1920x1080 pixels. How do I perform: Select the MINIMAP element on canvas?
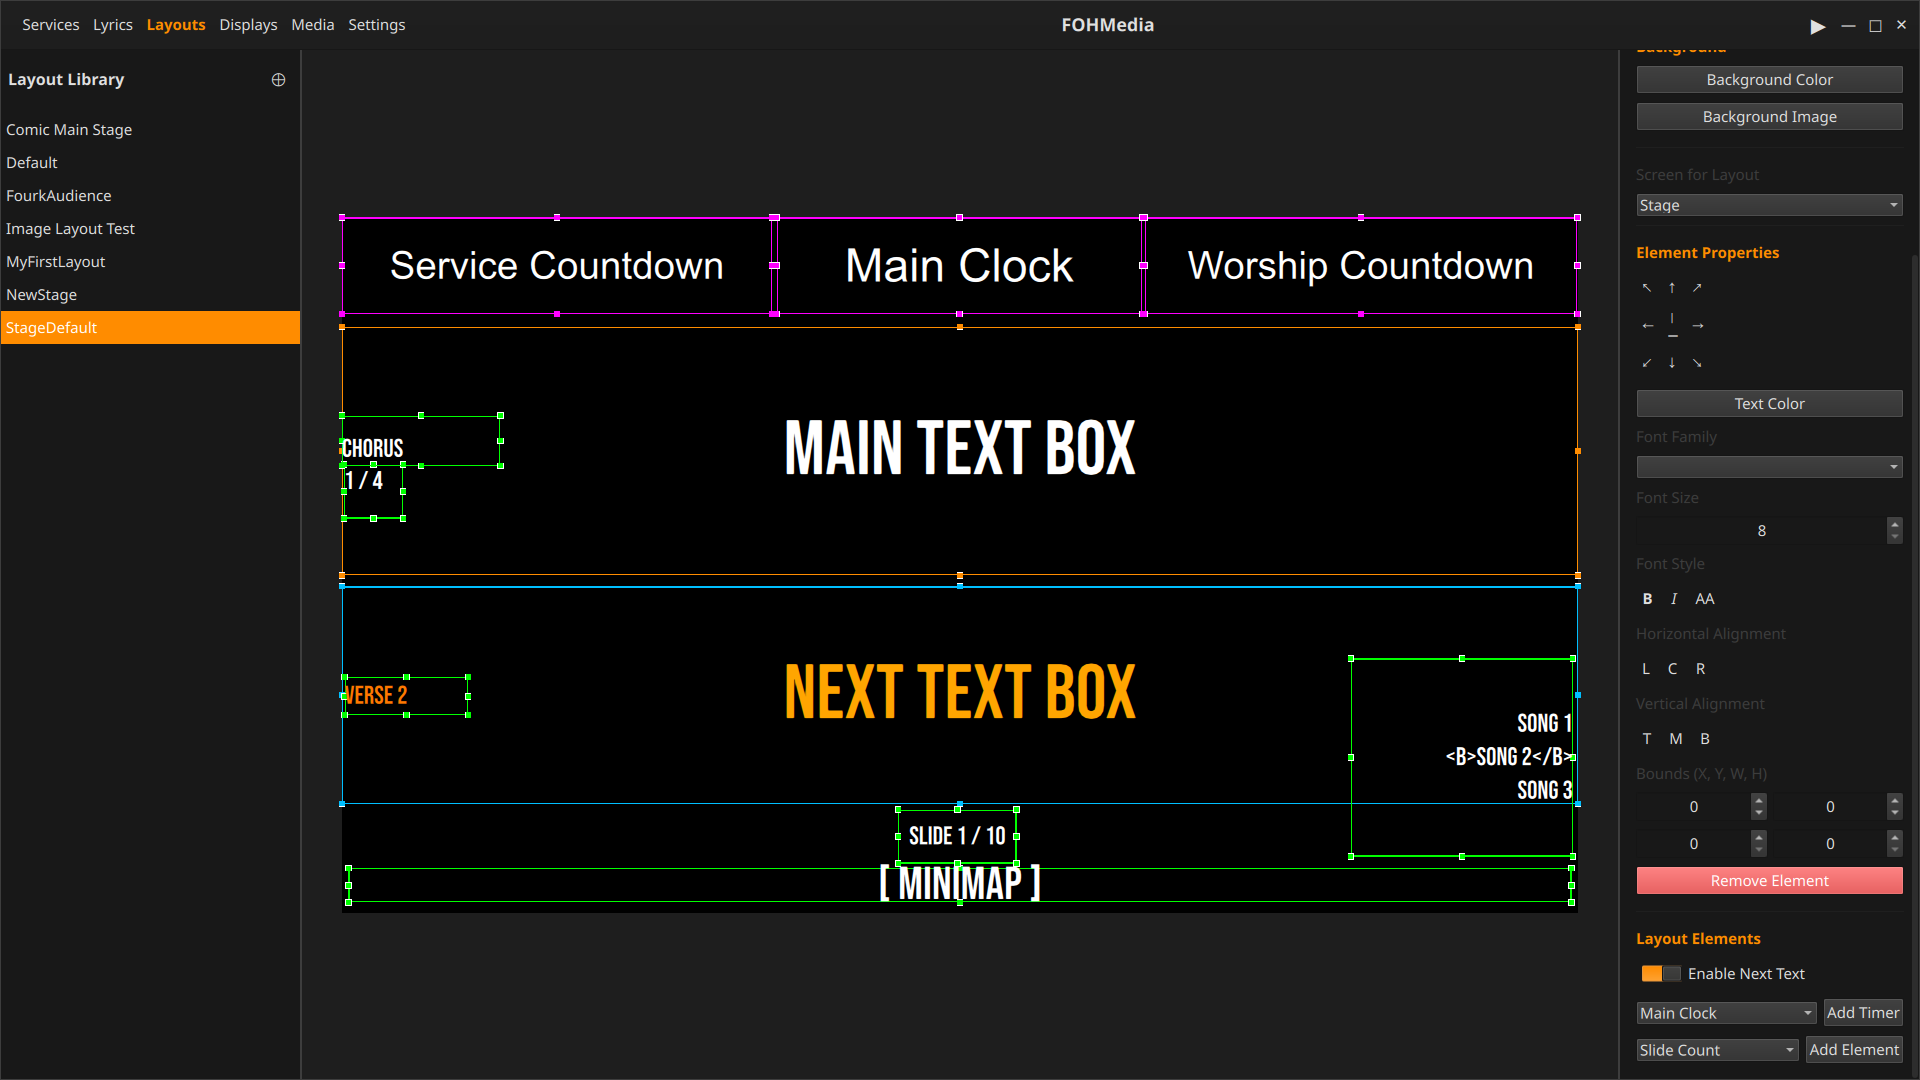click(x=960, y=885)
